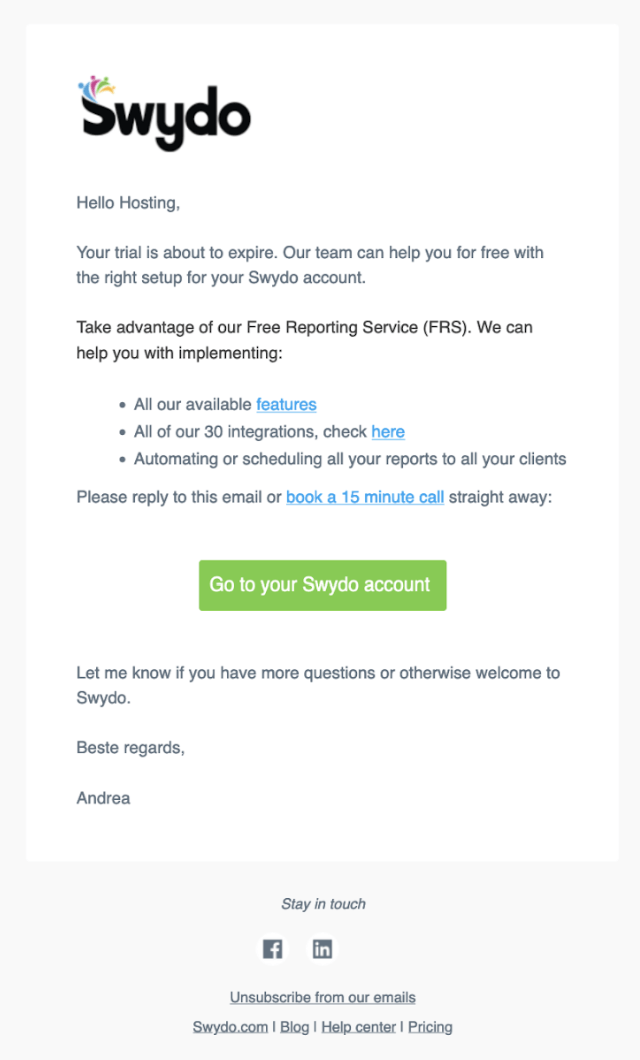Open the Swydo Blog
The height and width of the screenshot is (1060, 640).
pyautogui.click(x=294, y=1026)
